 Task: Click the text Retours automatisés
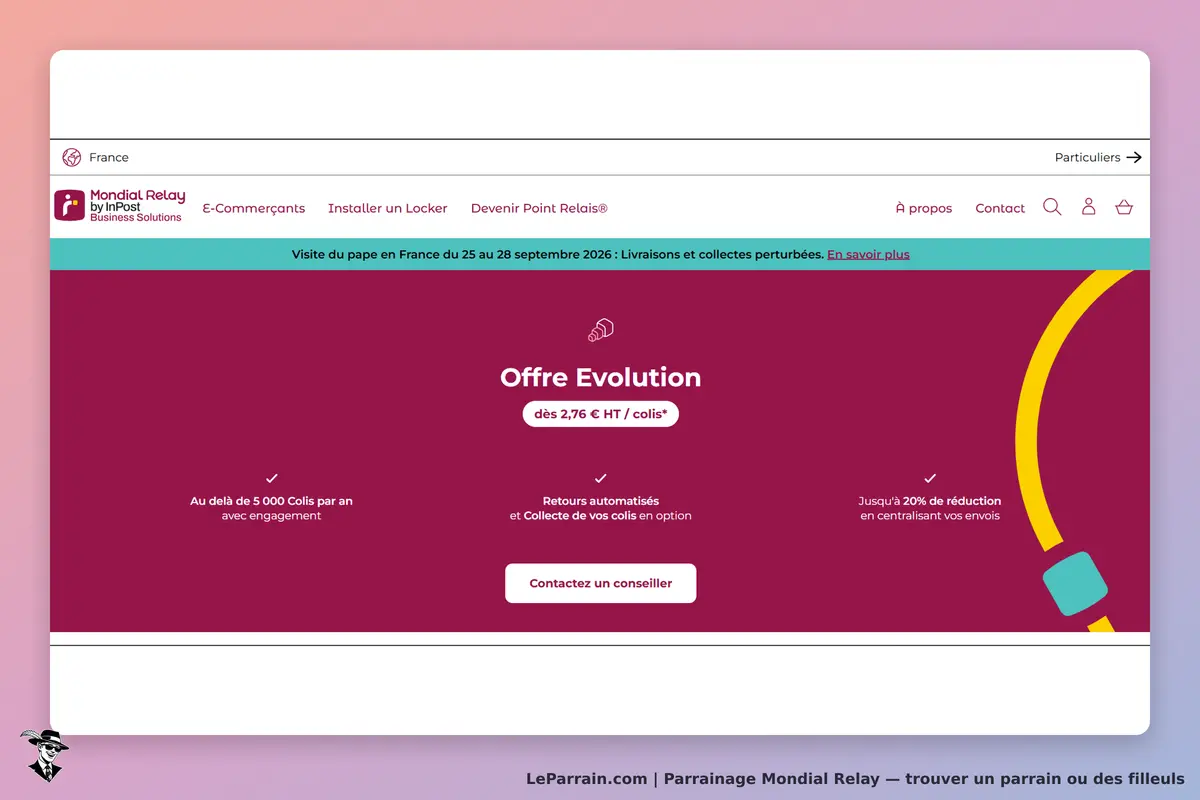(601, 501)
